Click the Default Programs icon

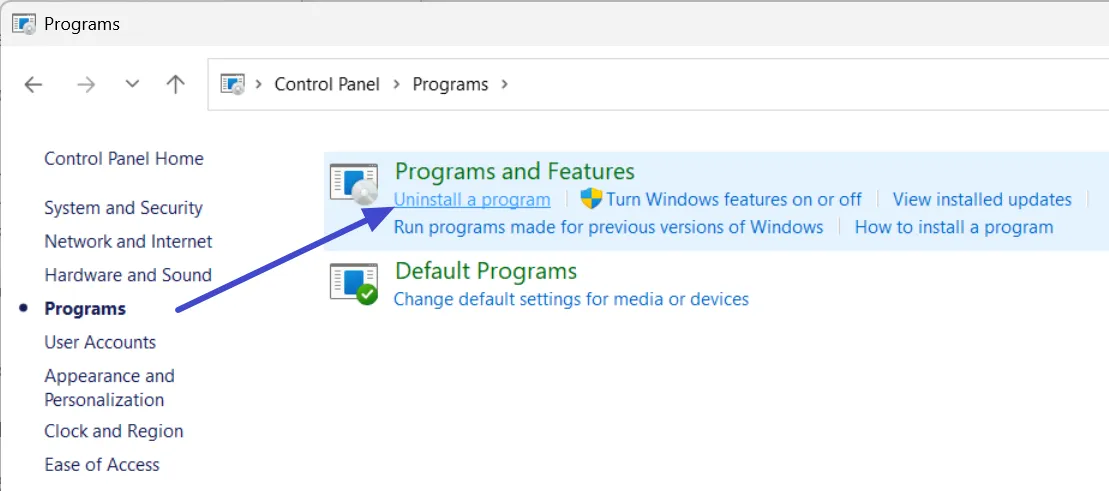click(x=354, y=283)
